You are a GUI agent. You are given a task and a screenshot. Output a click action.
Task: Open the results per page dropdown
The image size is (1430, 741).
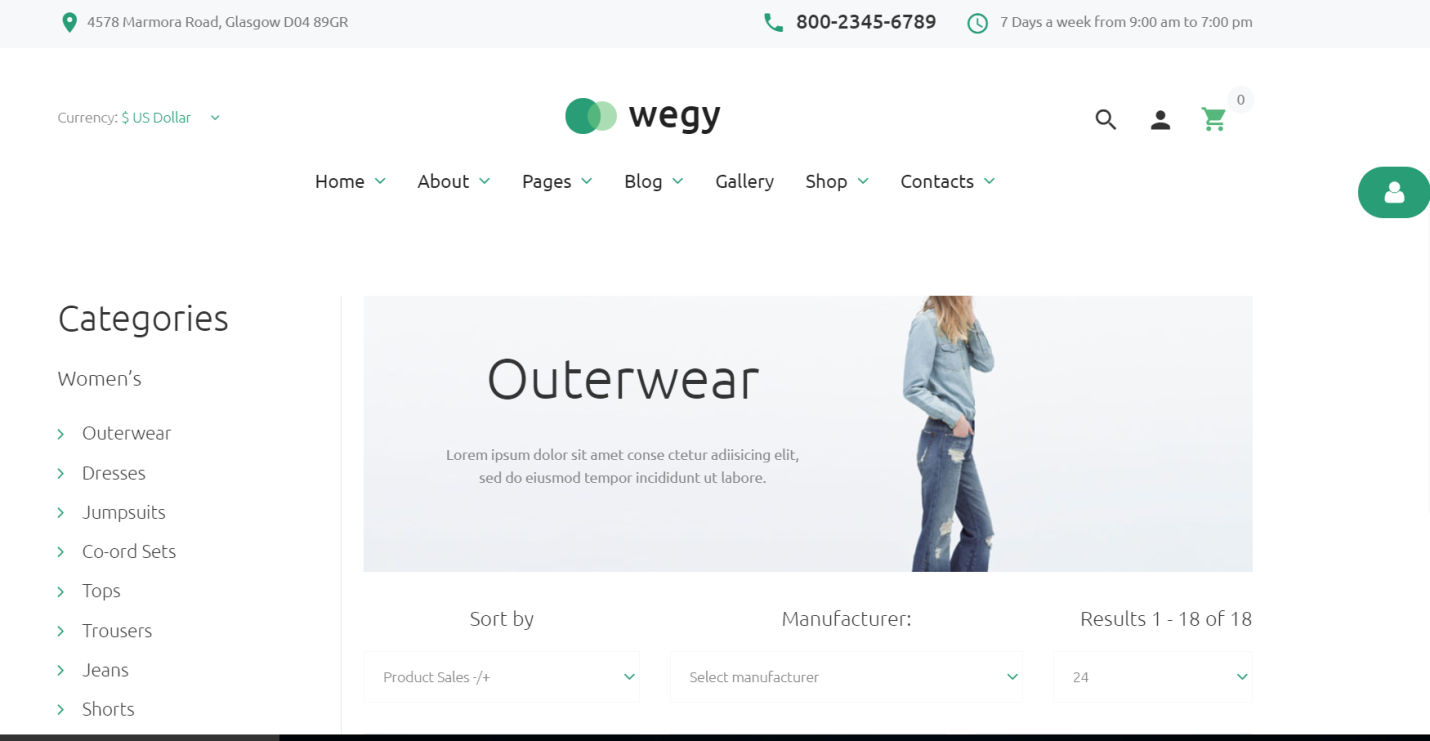[1153, 677]
